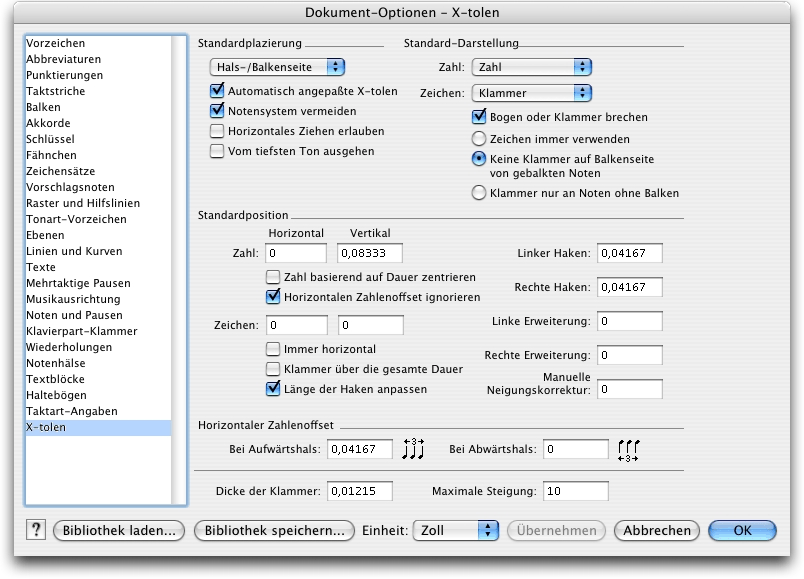804x579 pixels.
Task: Select Schlüssel in the list
Action: coord(98,139)
